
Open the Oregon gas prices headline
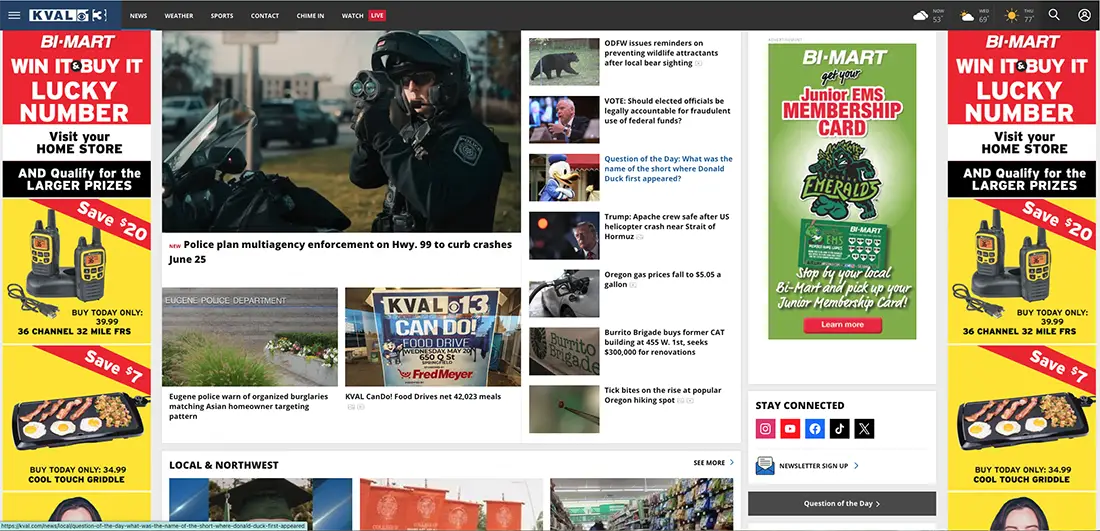tap(662, 279)
